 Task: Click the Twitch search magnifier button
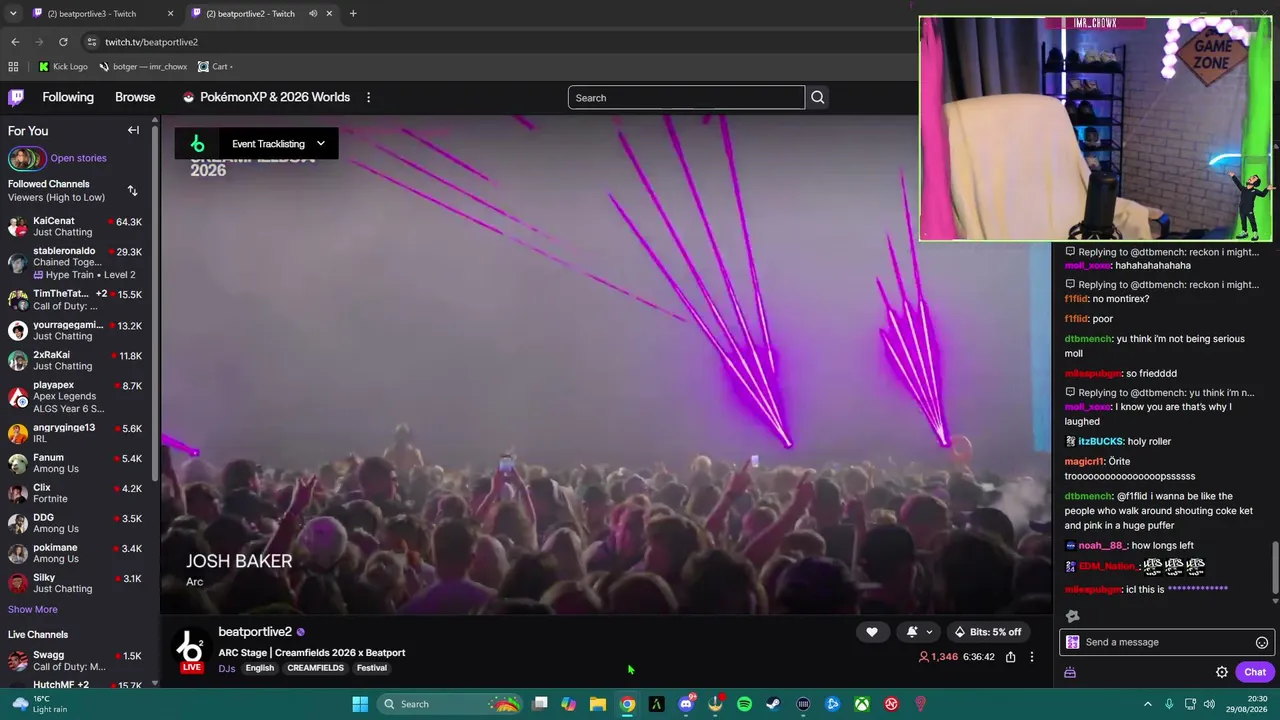pos(818,97)
